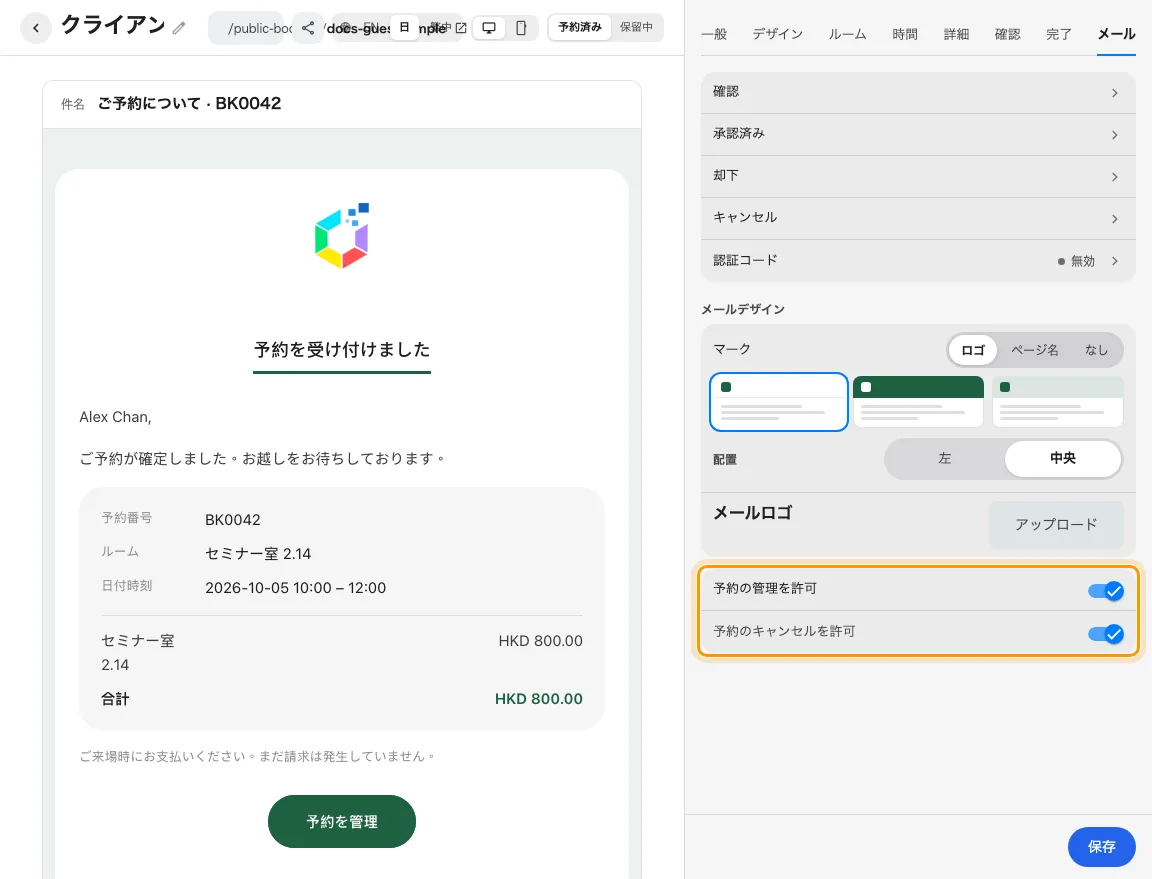Select the 予約済み preview state
The height and width of the screenshot is (879, 1152).
coord(580,27)
